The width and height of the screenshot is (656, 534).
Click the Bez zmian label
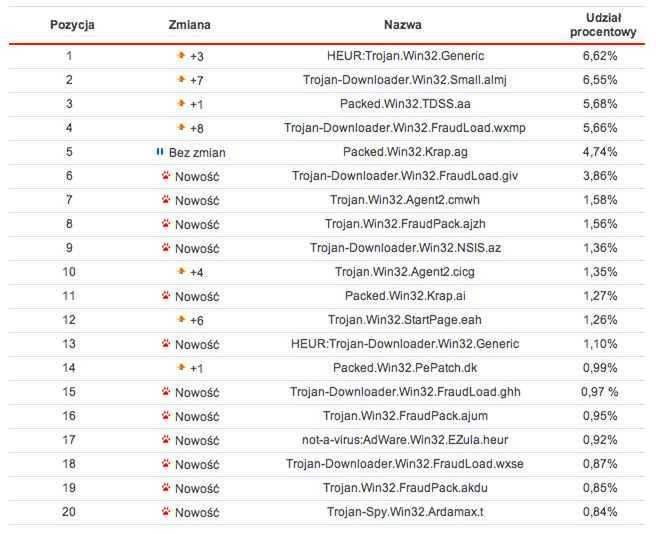(197, 152)
